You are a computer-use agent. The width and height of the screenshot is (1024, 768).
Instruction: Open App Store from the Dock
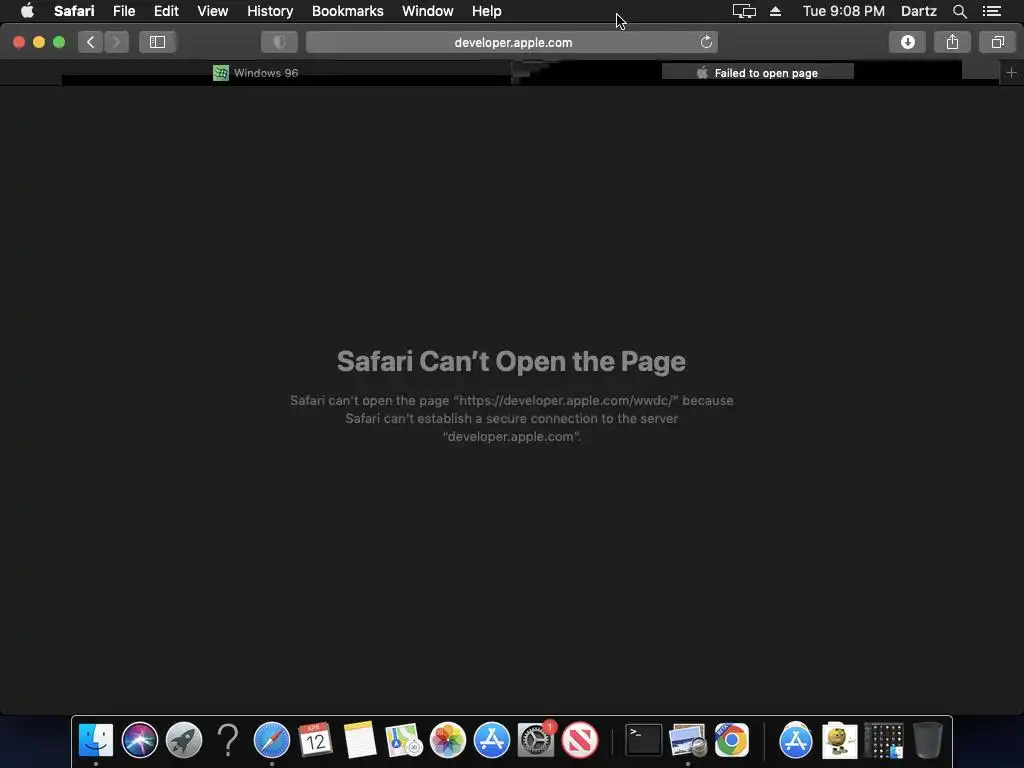click(x=492, y=740)
